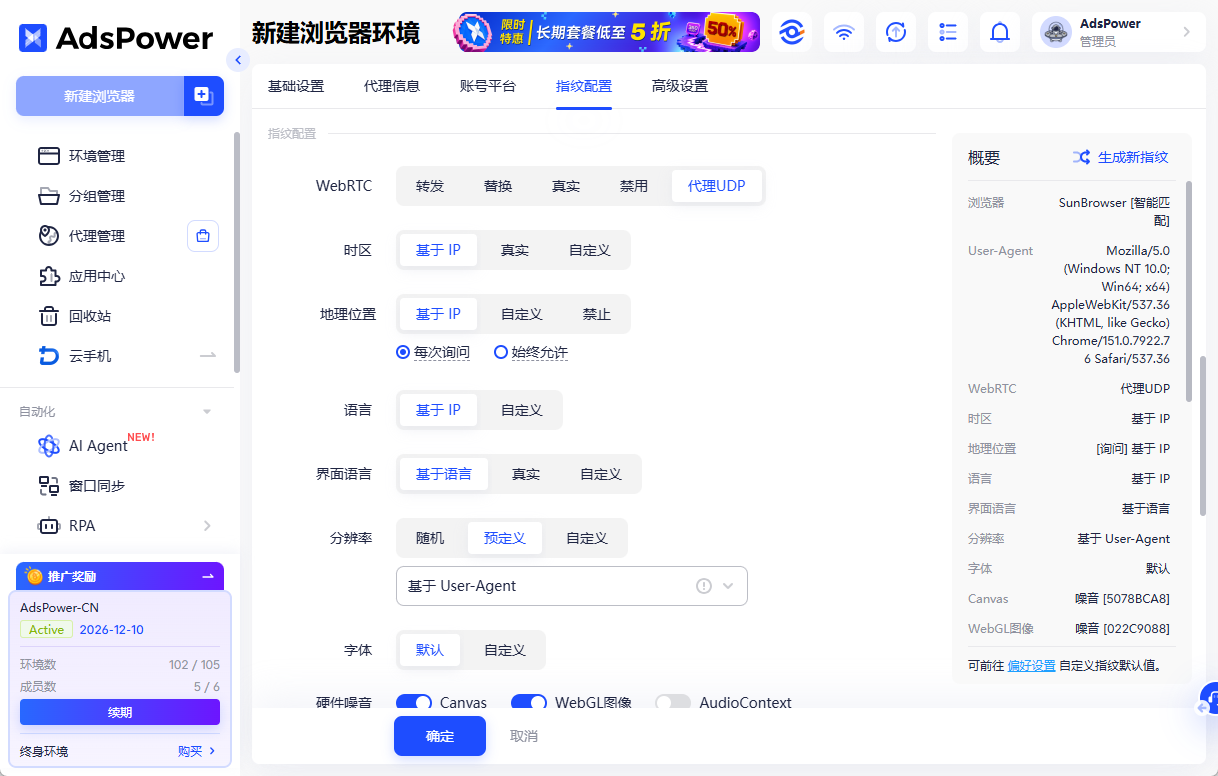
Task: Open the 基于 User-Agent resolution dropdown
Action: point(572,586)
